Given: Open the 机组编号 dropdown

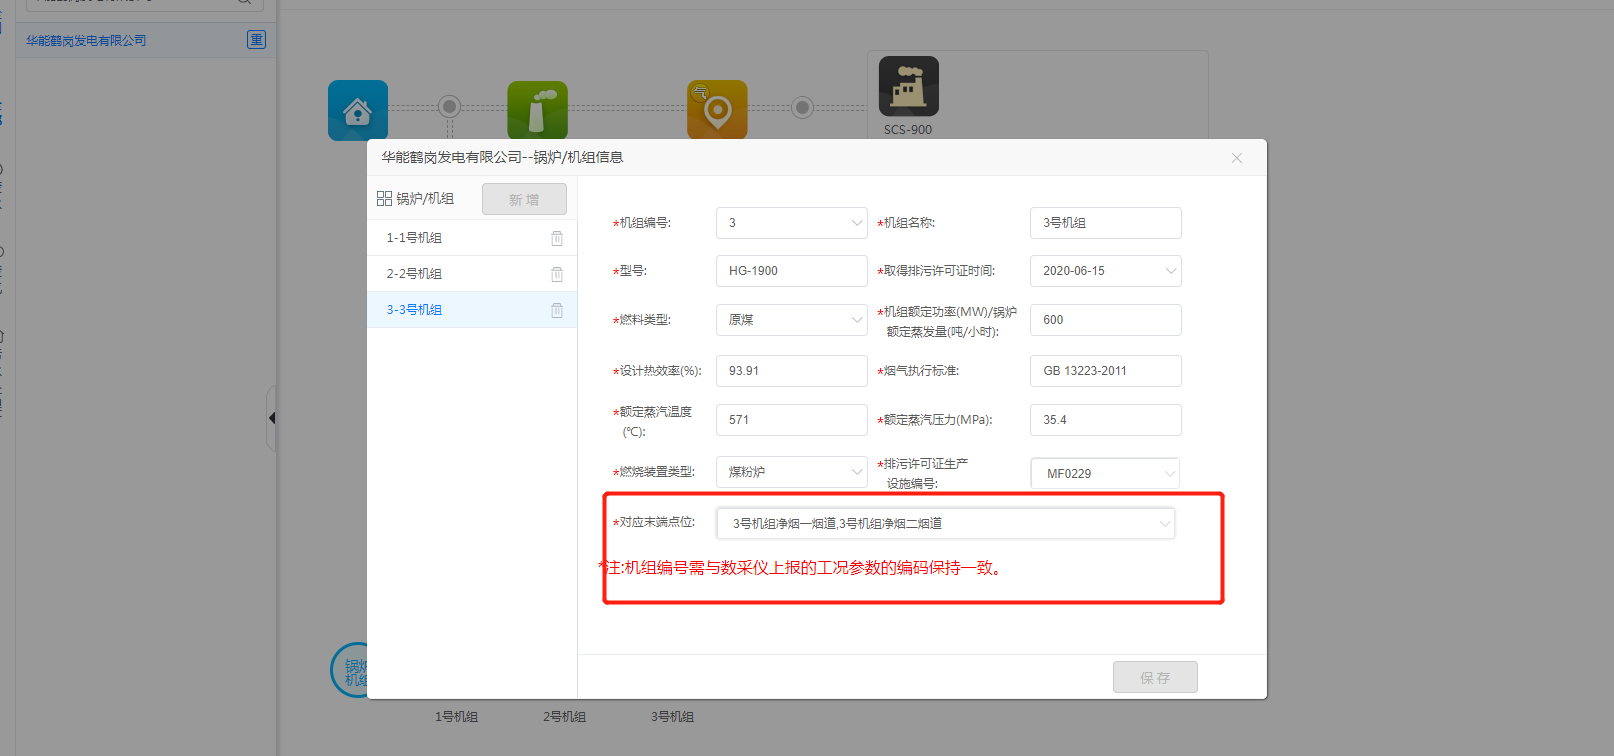Looking at the screenshot, I should pos(792,223).
